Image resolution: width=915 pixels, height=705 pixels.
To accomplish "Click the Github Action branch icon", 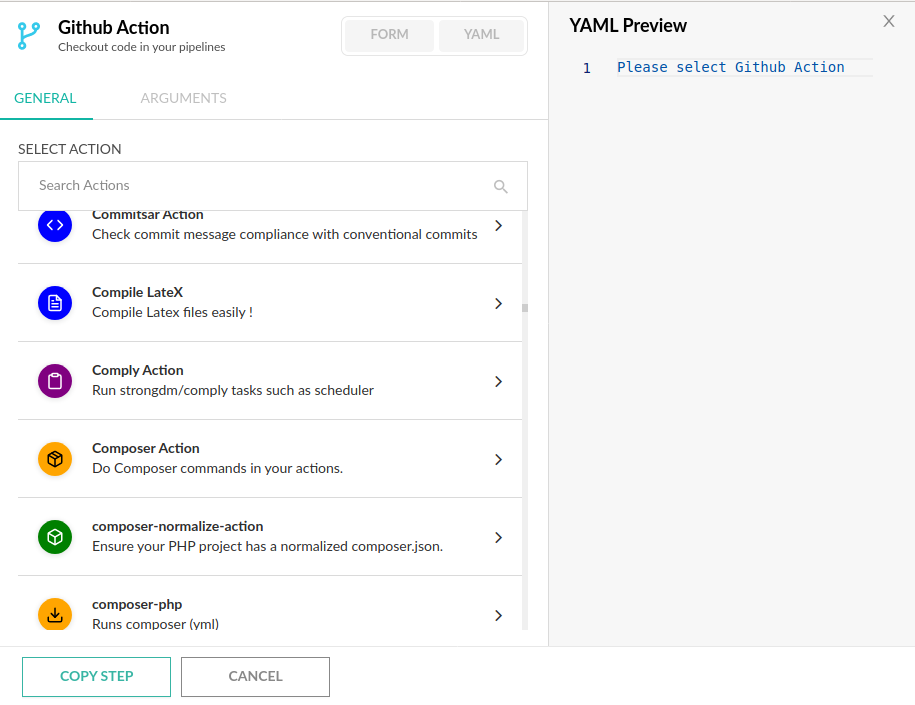I will coord(29,36).
